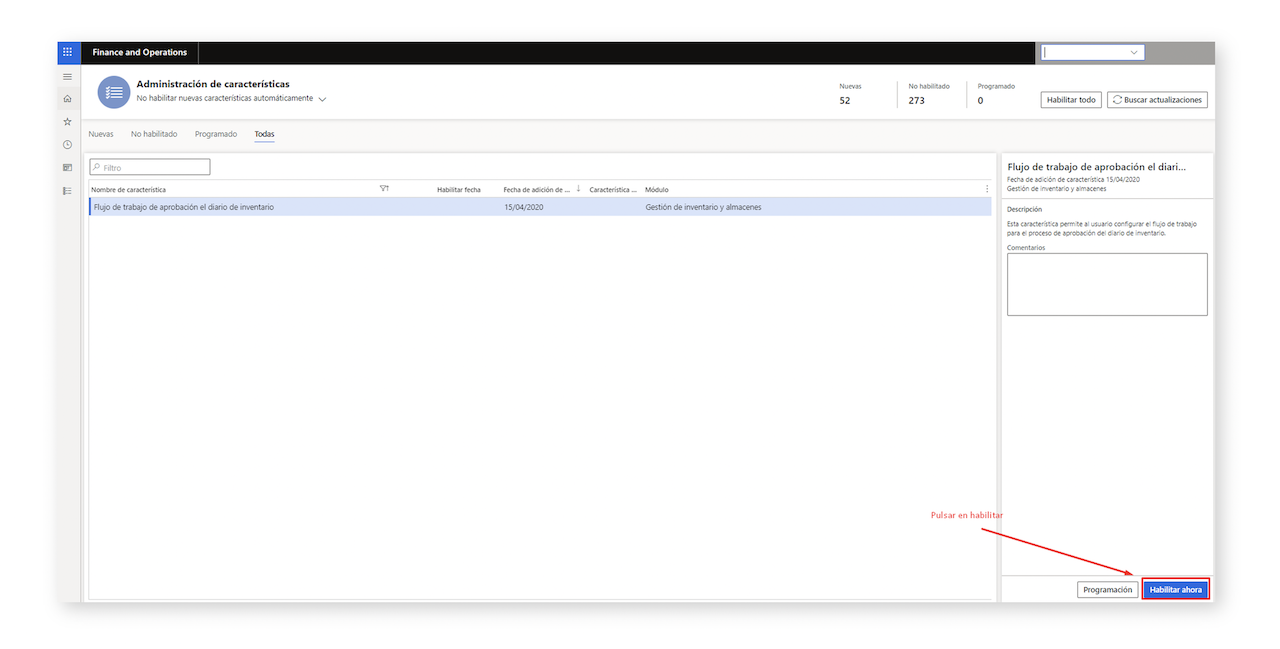Click the Buscar actualizaciones button

pos(1157,100)
